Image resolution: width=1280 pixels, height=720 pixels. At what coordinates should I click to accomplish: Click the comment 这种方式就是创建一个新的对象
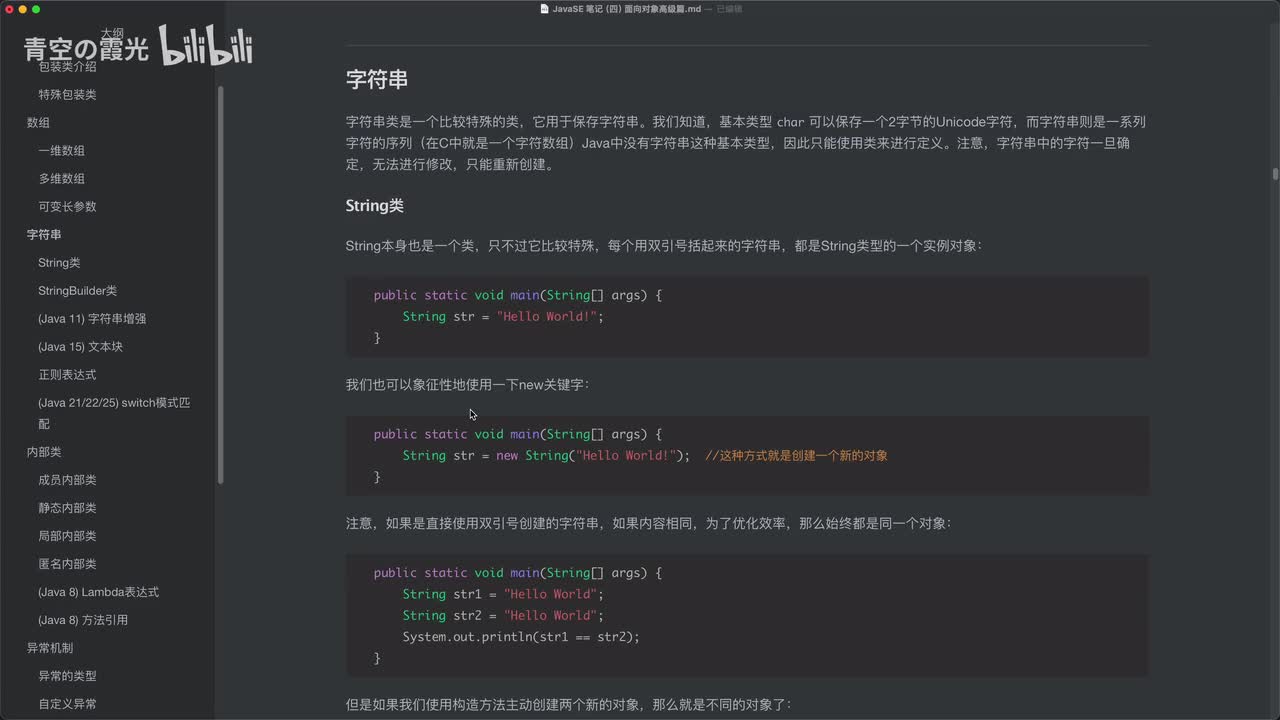tap(796, 455)
